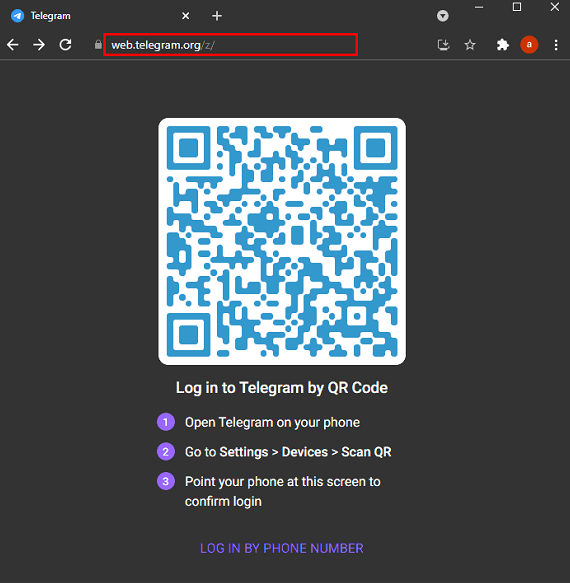
Task: Go back to the previous page
Action: [x=12, y=45]
